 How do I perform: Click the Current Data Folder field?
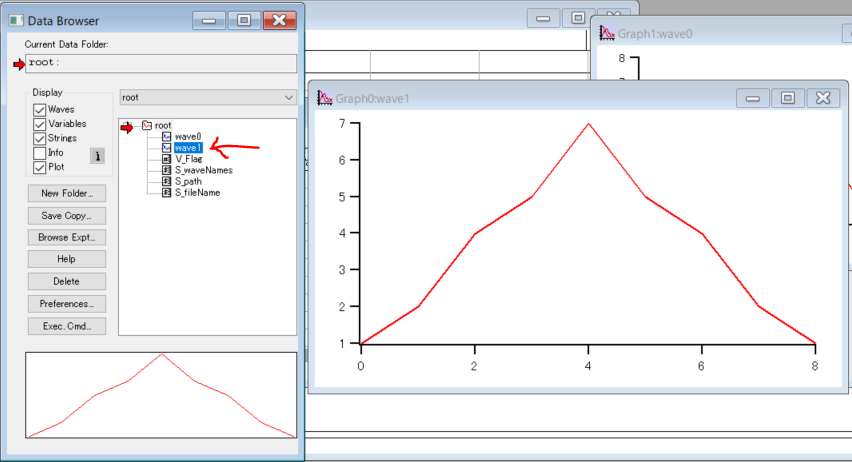click(x=162, y=63)
